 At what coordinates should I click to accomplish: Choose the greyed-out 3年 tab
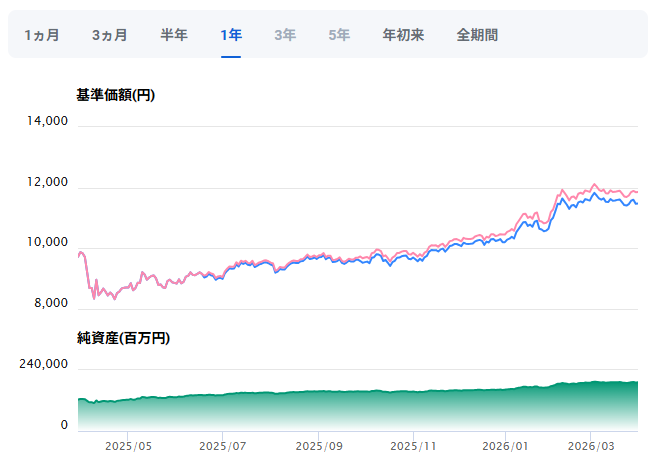[285, 35]
